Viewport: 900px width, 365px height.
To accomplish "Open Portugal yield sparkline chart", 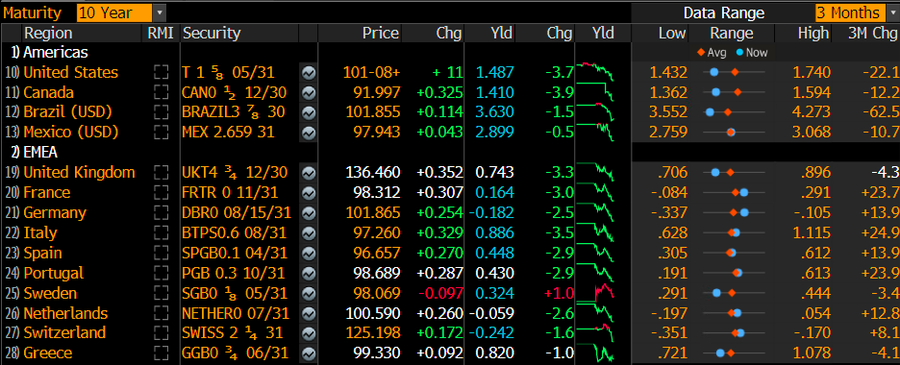I will [595, 273].
